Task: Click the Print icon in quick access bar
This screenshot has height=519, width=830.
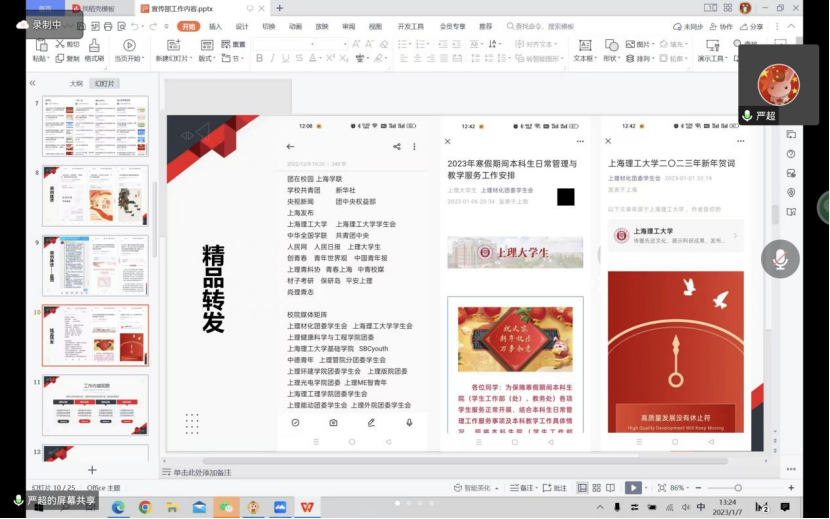Action: 108,26
